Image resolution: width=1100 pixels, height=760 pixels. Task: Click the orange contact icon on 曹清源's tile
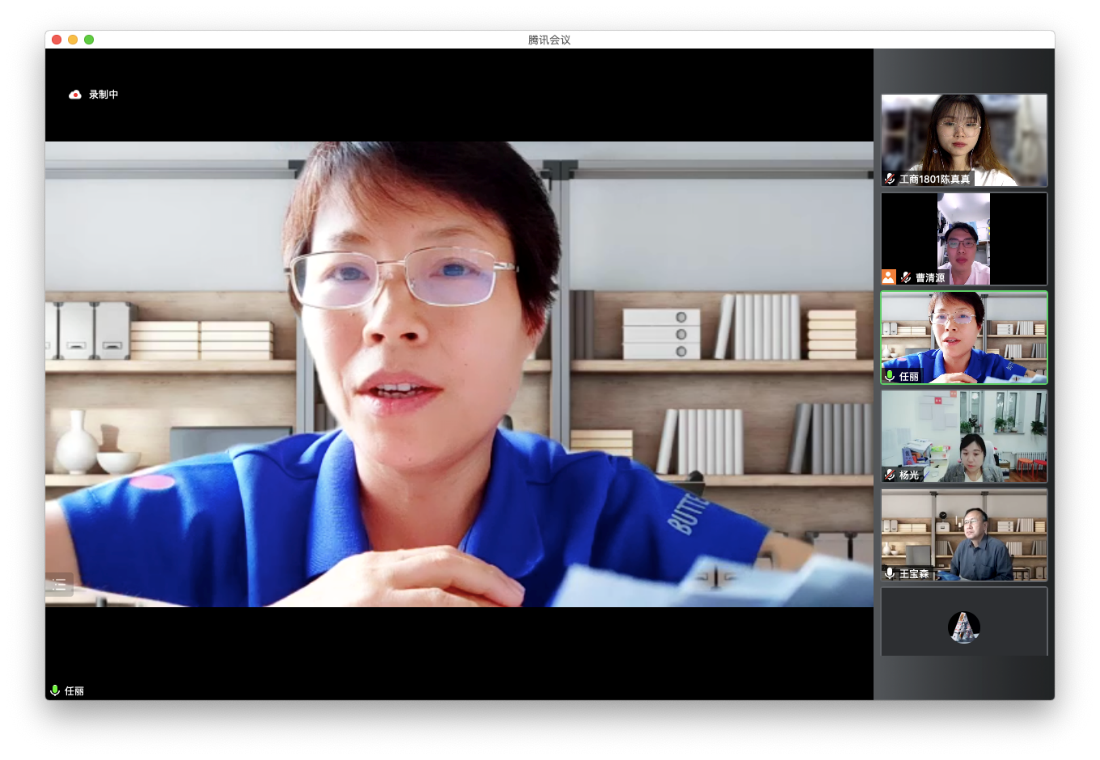tap(888, 277)
